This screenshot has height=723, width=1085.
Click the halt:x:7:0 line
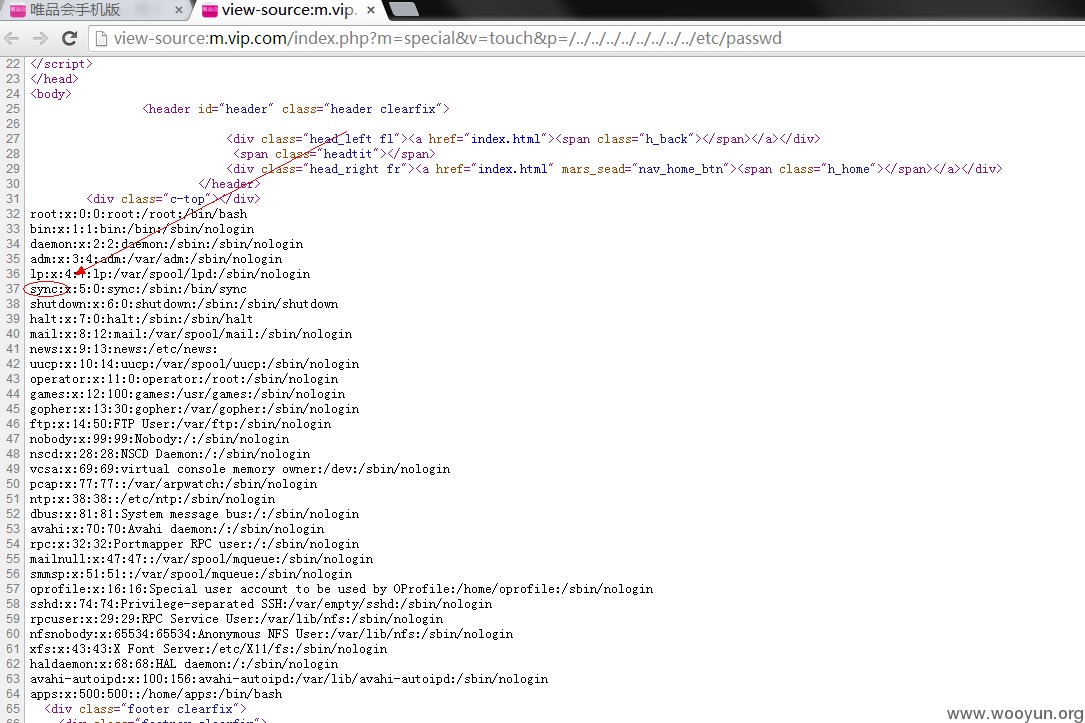pos(141,319)
